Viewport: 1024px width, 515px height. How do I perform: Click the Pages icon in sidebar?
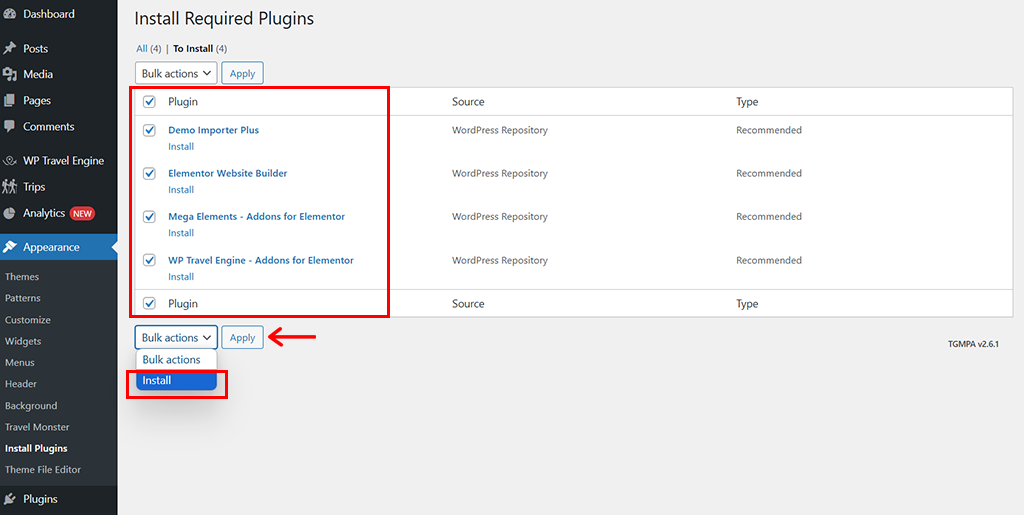(10, 100)
